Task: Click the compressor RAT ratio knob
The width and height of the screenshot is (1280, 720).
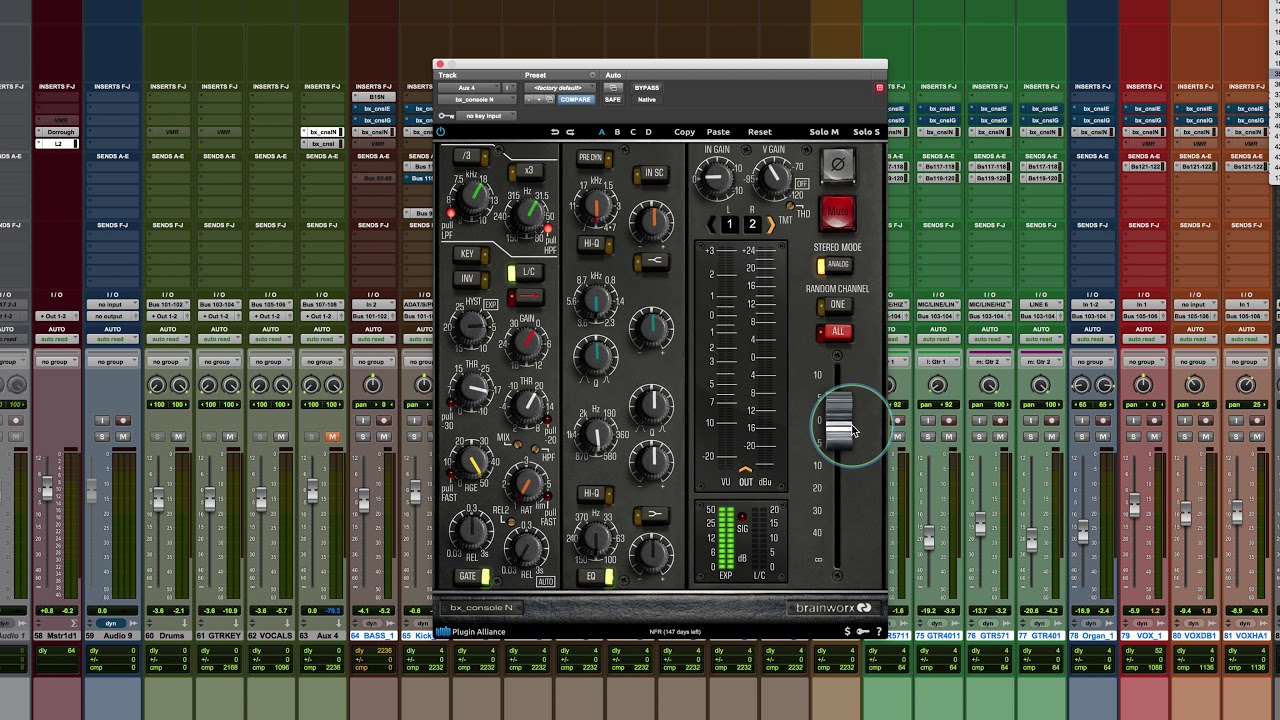Action: pos(526,483)
